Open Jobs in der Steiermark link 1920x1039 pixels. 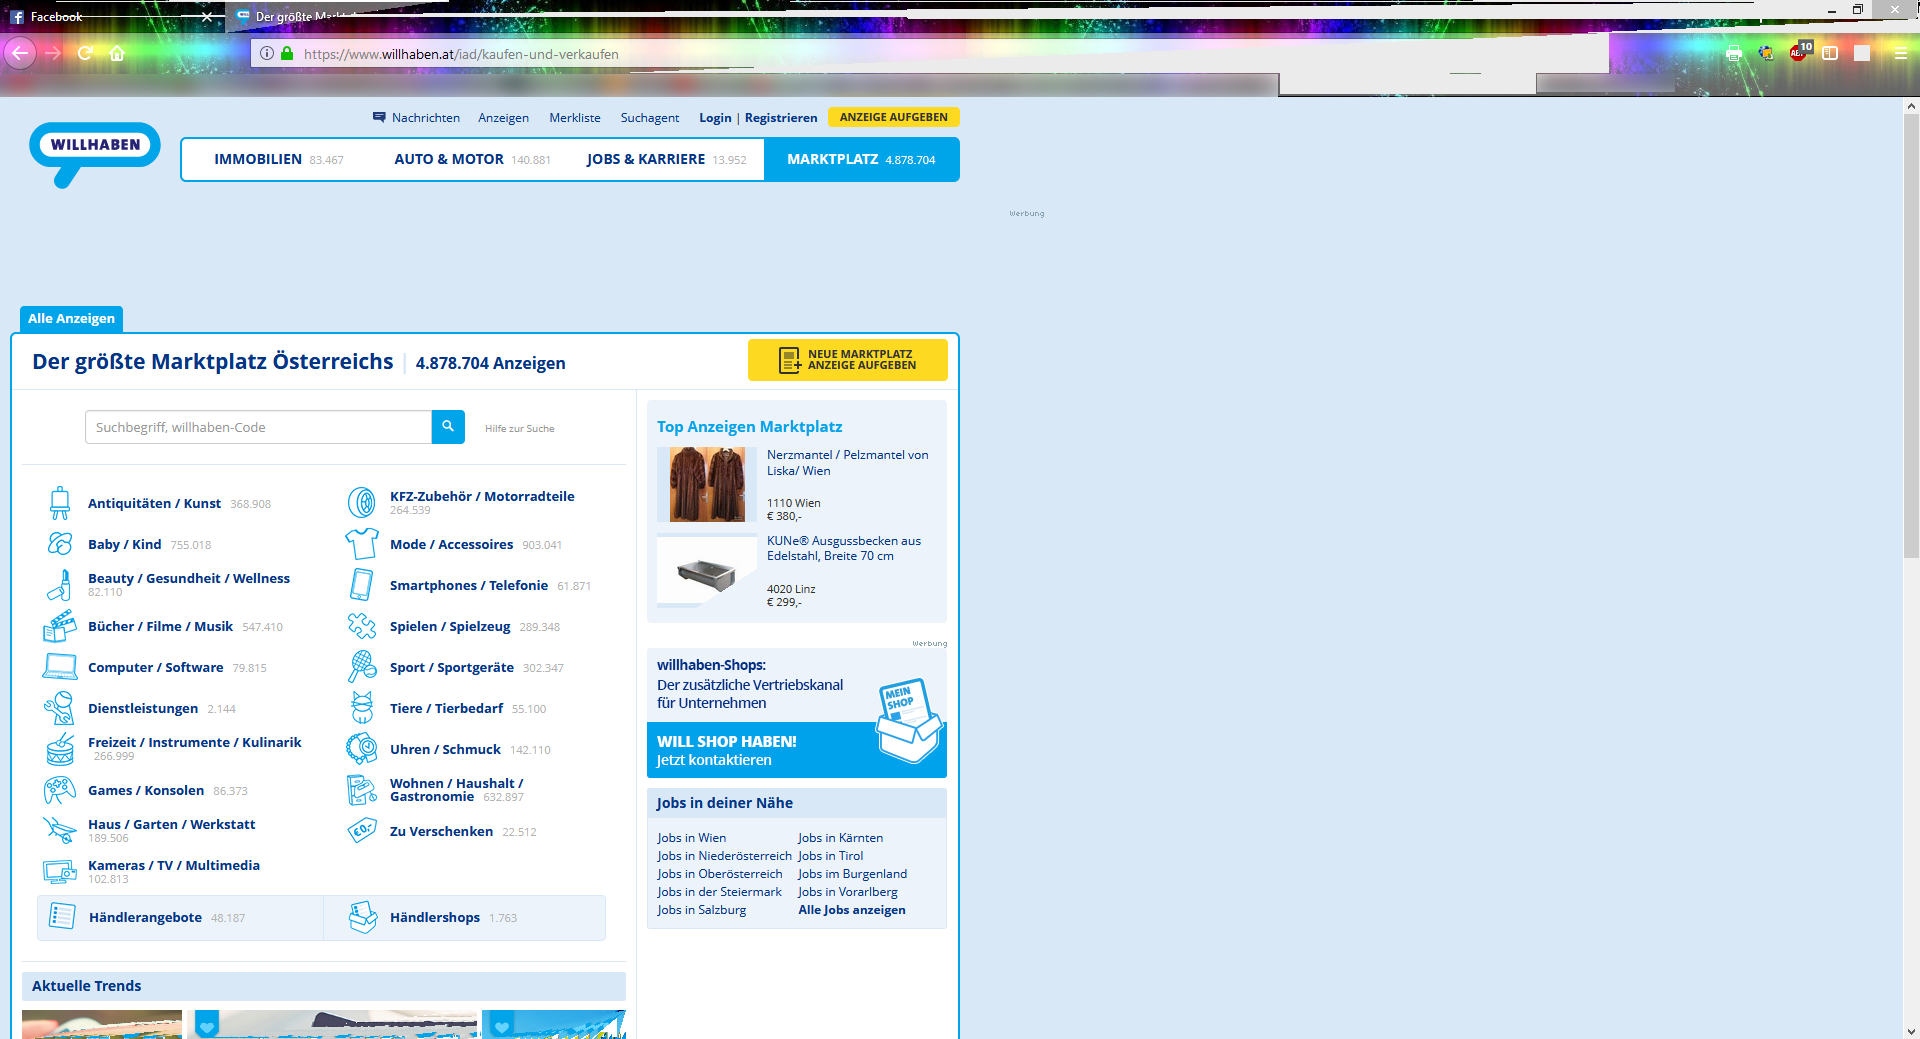pyautogui.click(x=720, y=892)
